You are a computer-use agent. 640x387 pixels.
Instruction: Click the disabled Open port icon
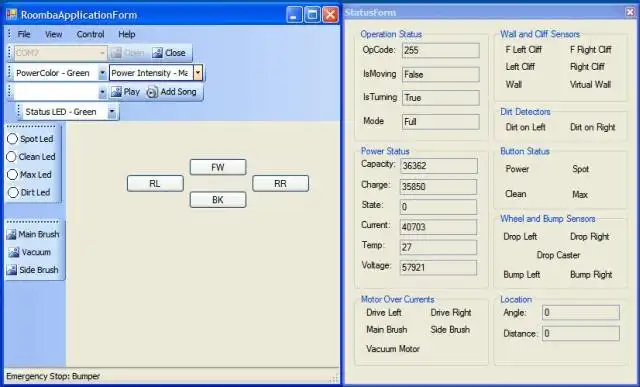pos(116,53)
